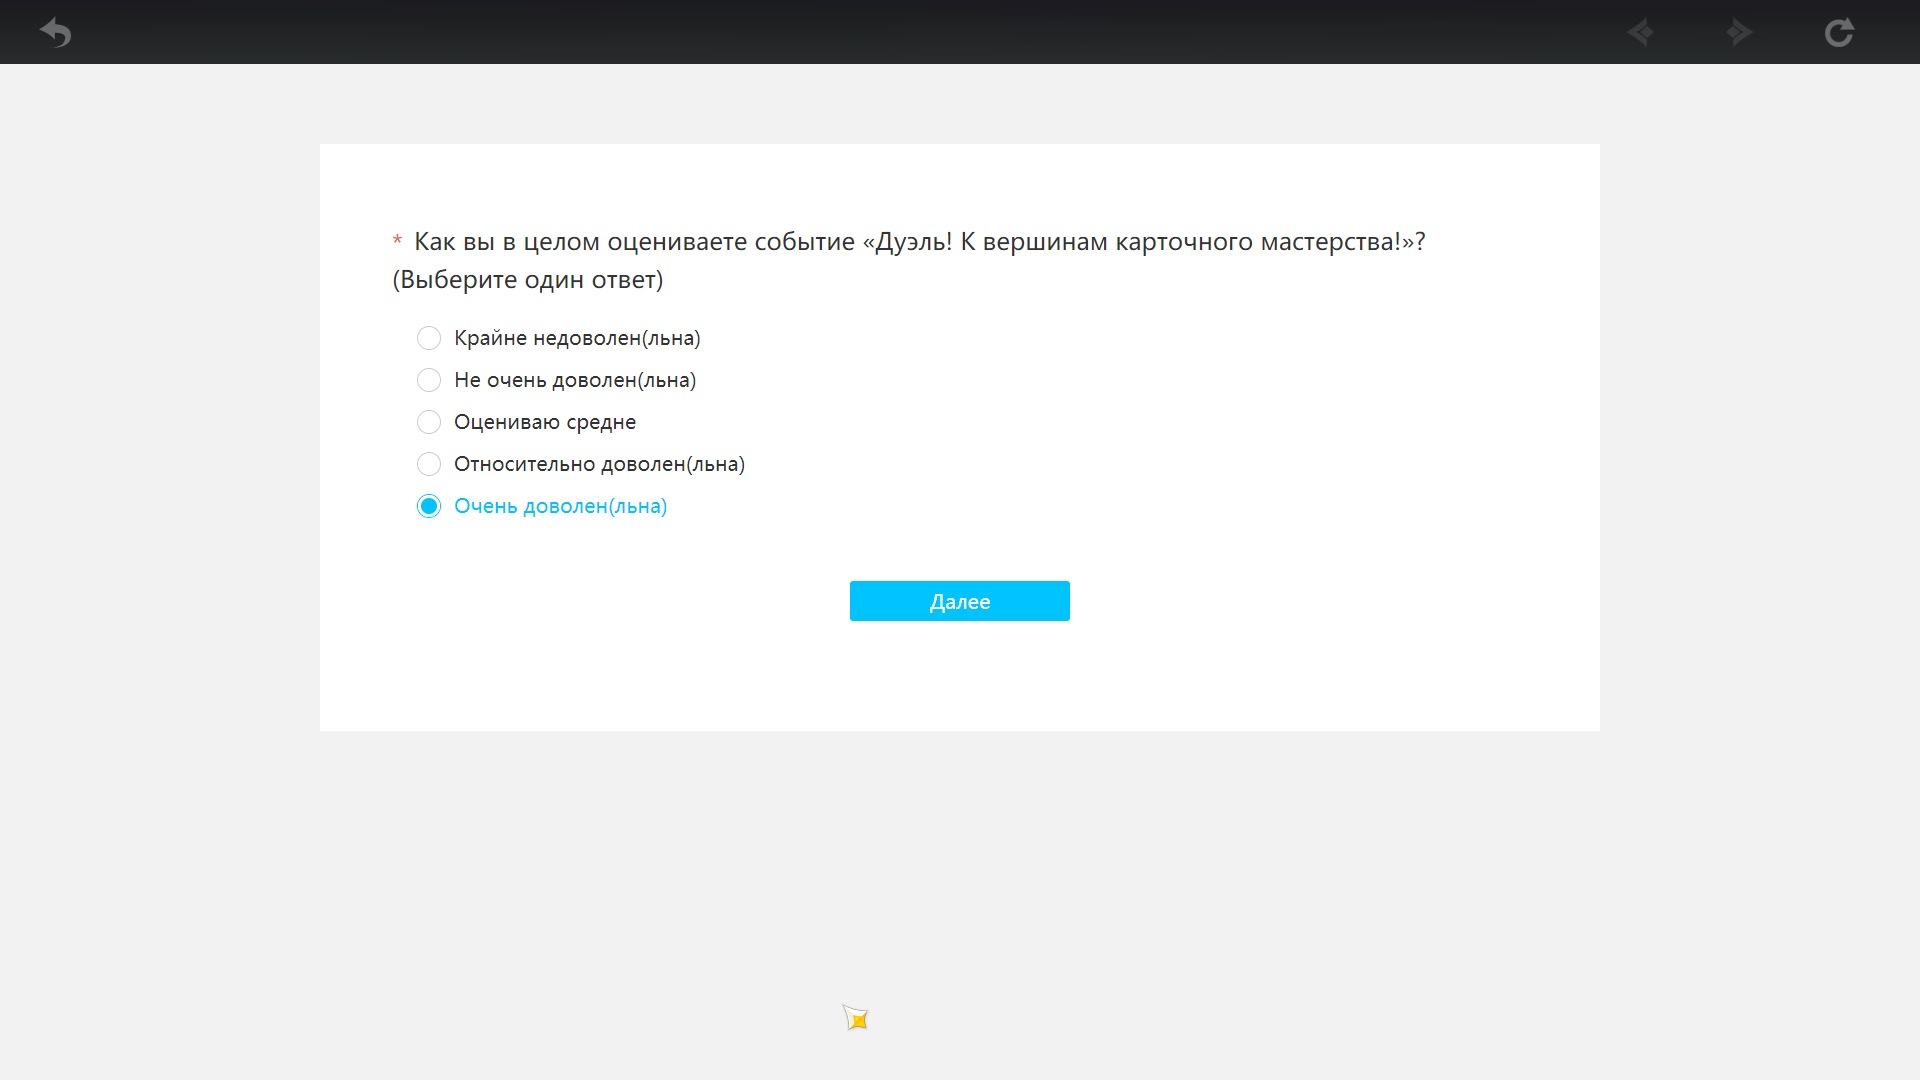Select the 'Не очень доволен(льна)' radio button

coord(429,380)
